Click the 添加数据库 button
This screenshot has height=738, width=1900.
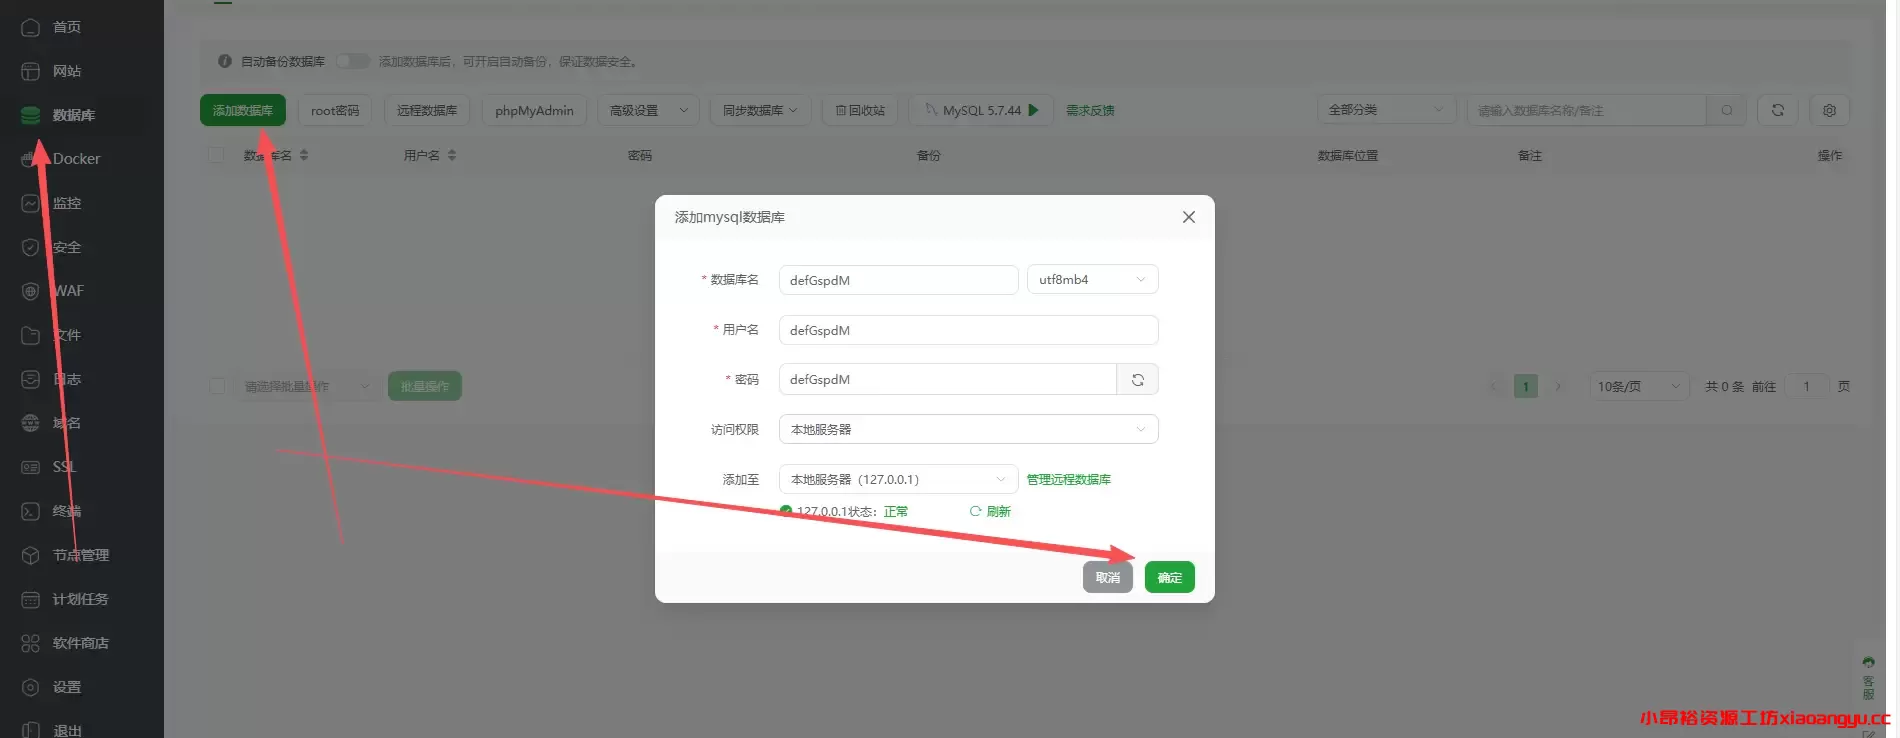[x=243, y=110]
